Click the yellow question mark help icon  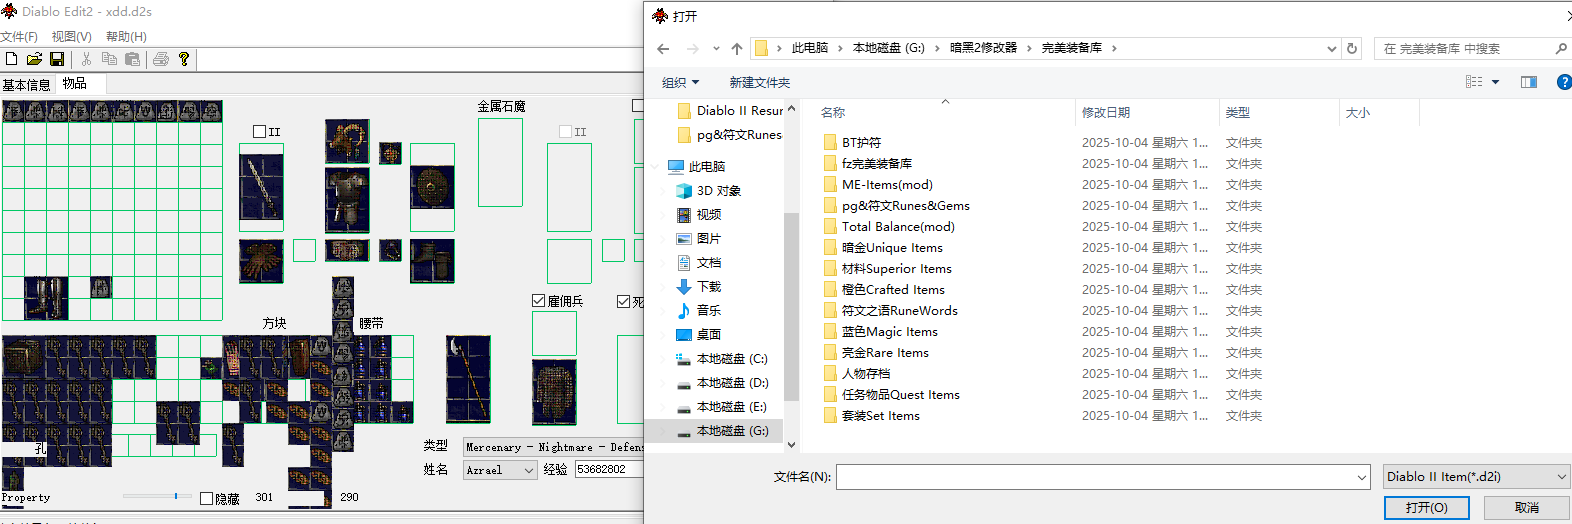pos(184,60)
